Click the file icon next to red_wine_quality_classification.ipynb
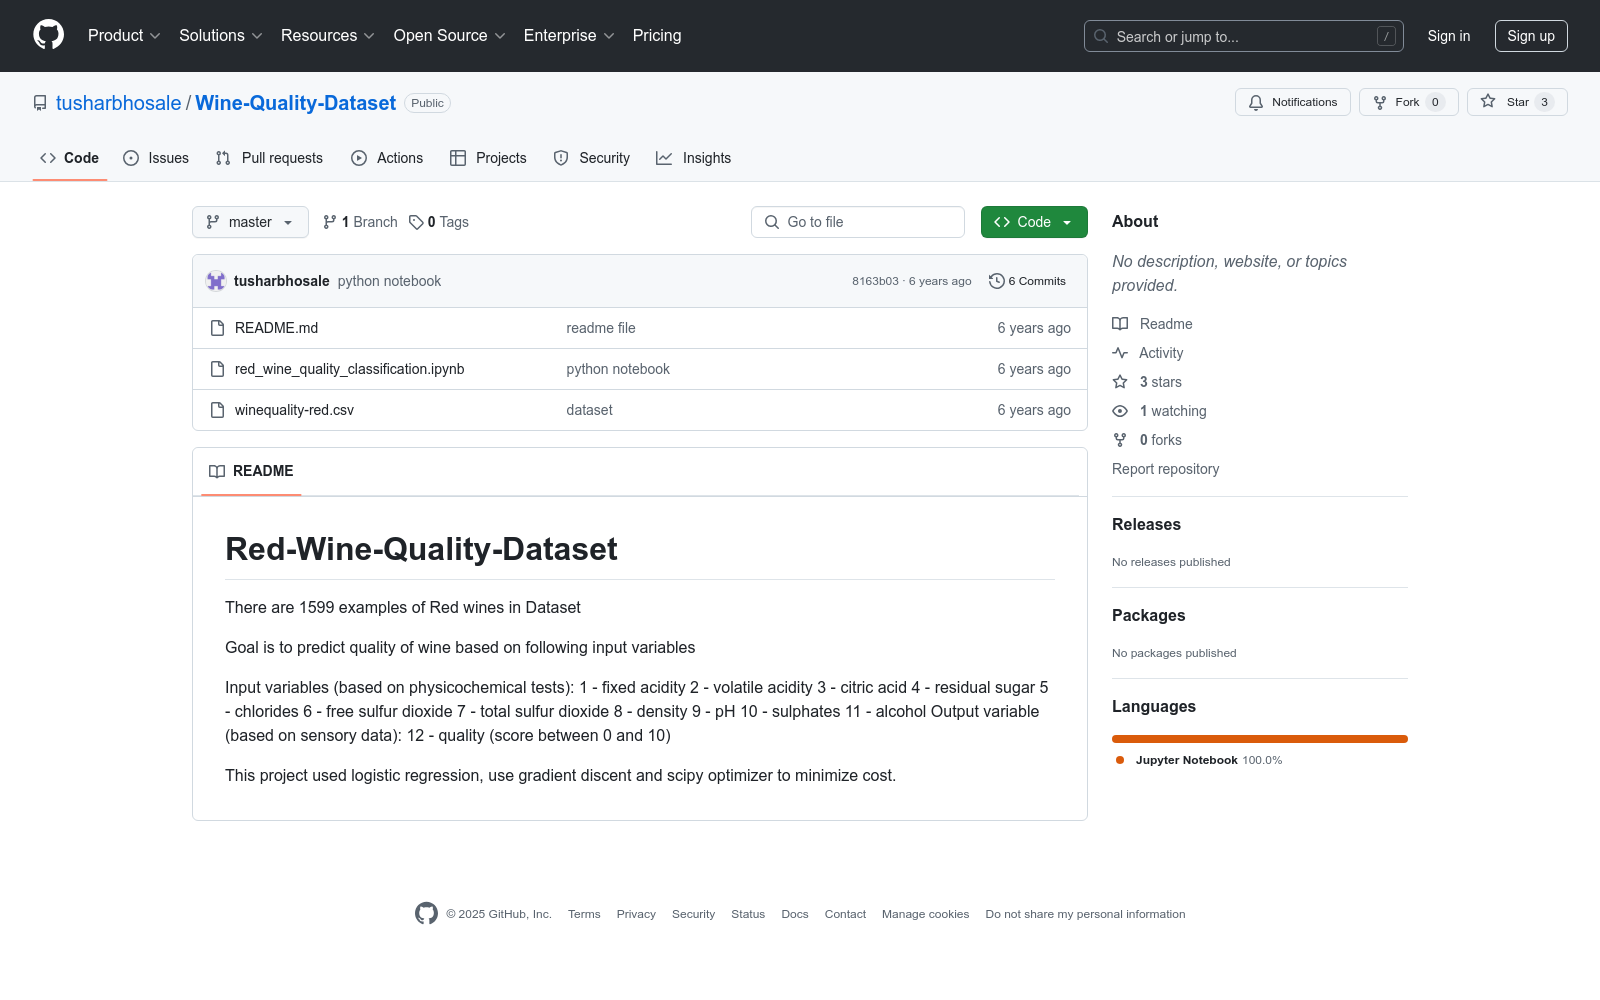This screenshot has height=1000, width=1600. click(217, 369)
